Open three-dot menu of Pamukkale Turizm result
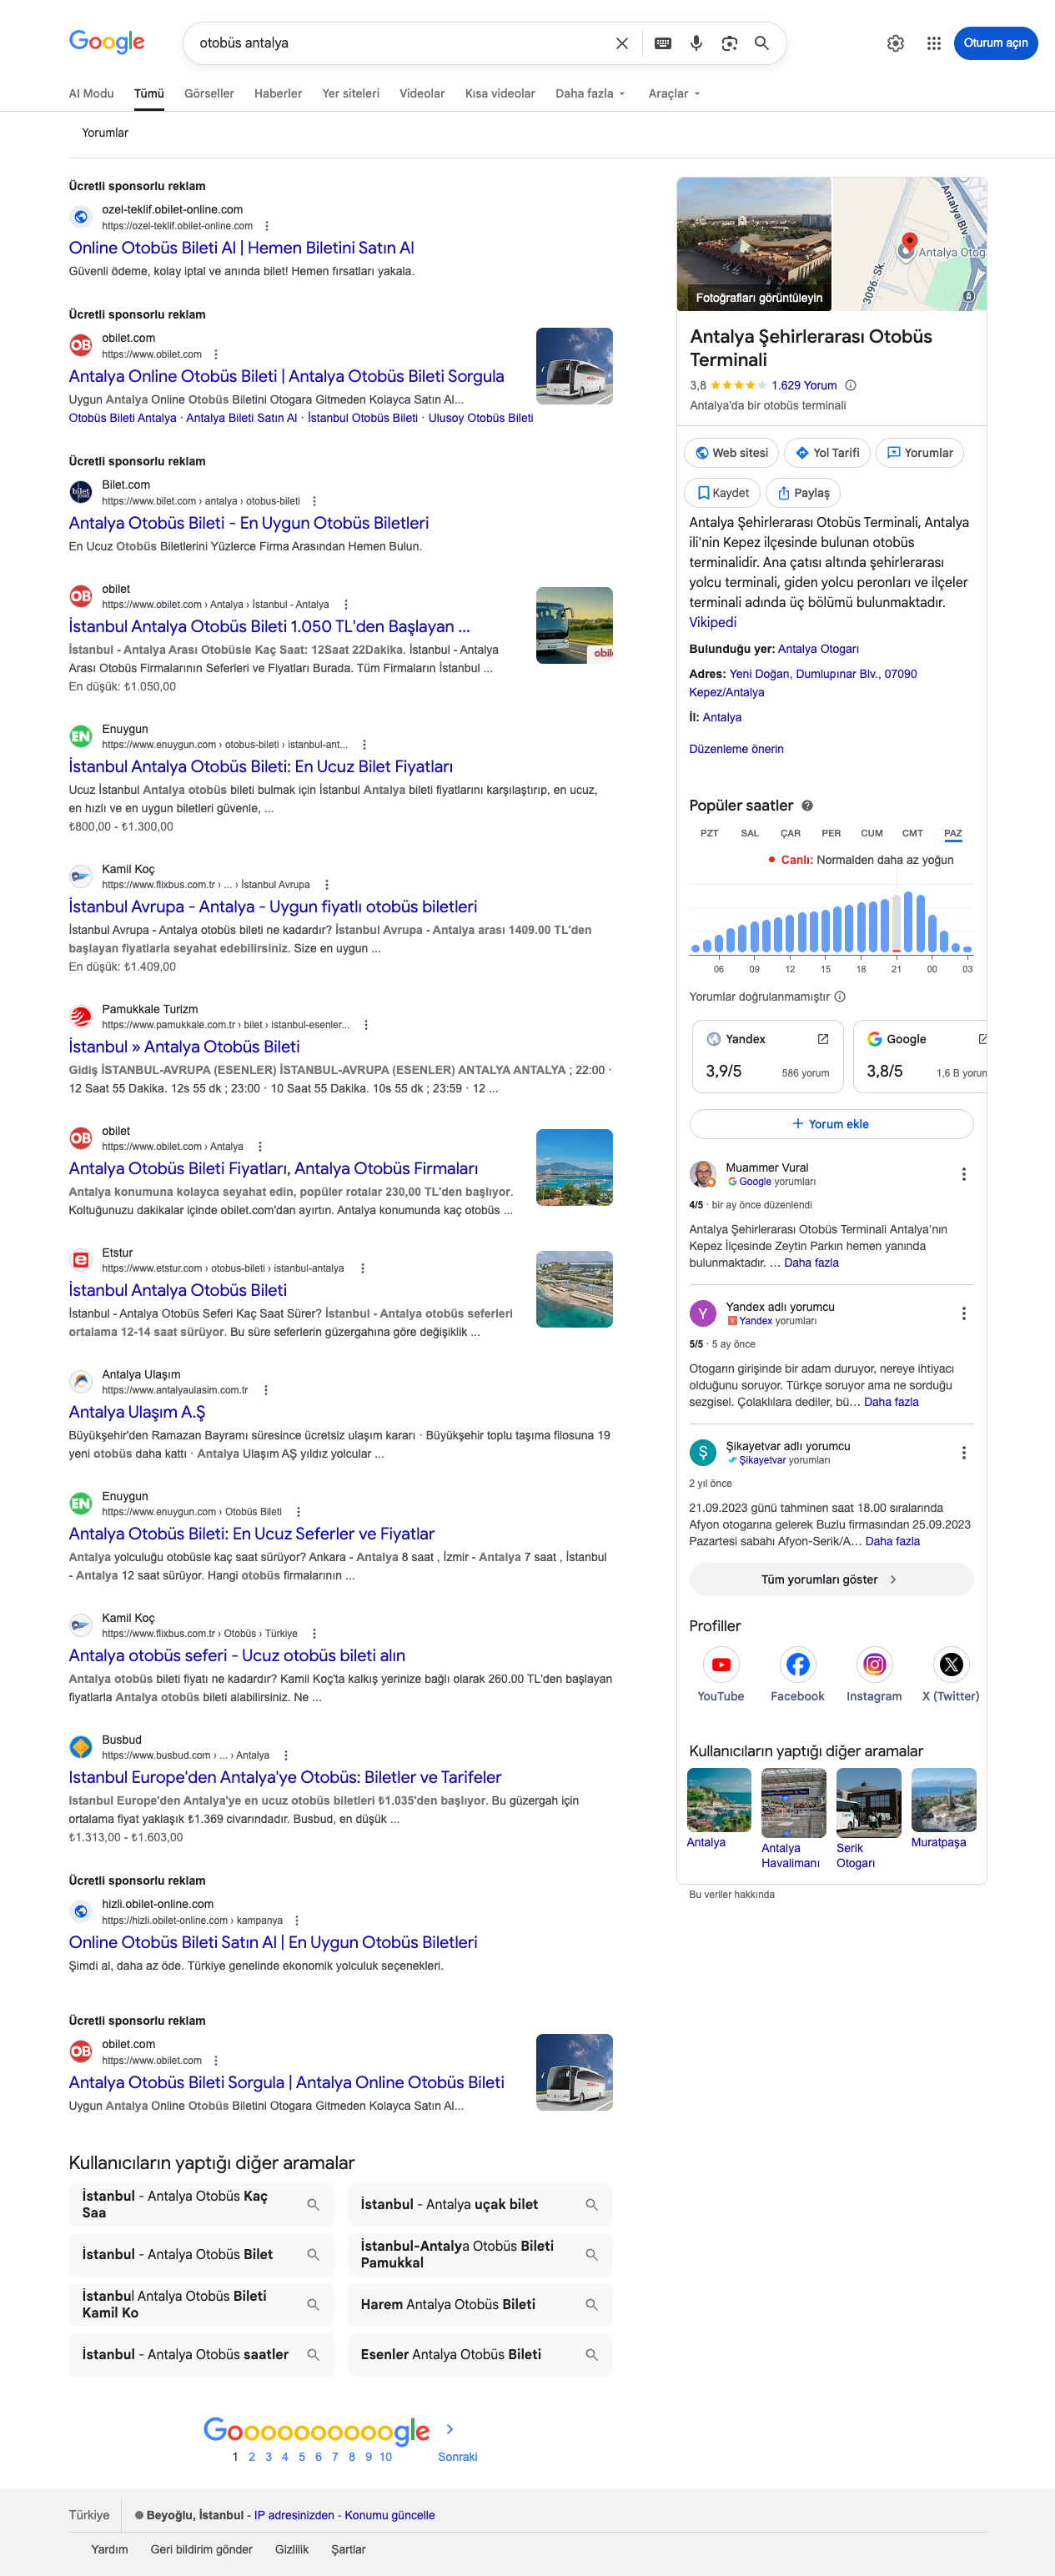Viewport: 1055px width, 2576px height. click(x=366, y=1025)
